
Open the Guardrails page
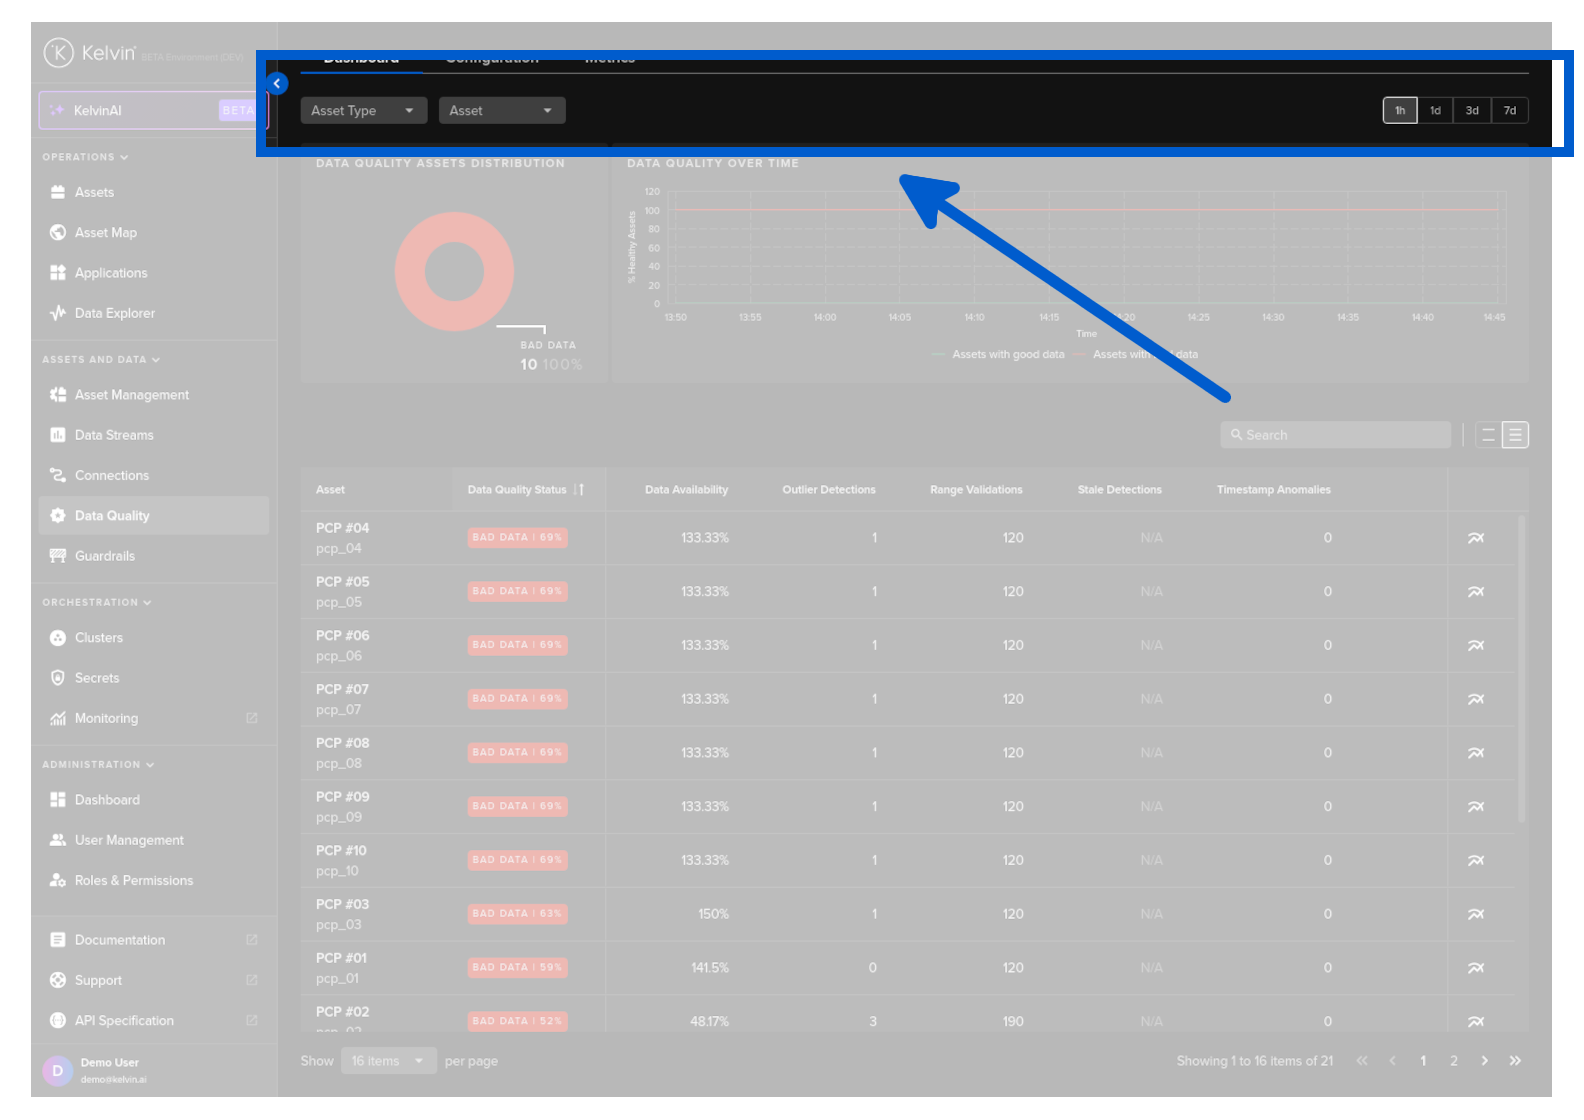tap(104, 556)
